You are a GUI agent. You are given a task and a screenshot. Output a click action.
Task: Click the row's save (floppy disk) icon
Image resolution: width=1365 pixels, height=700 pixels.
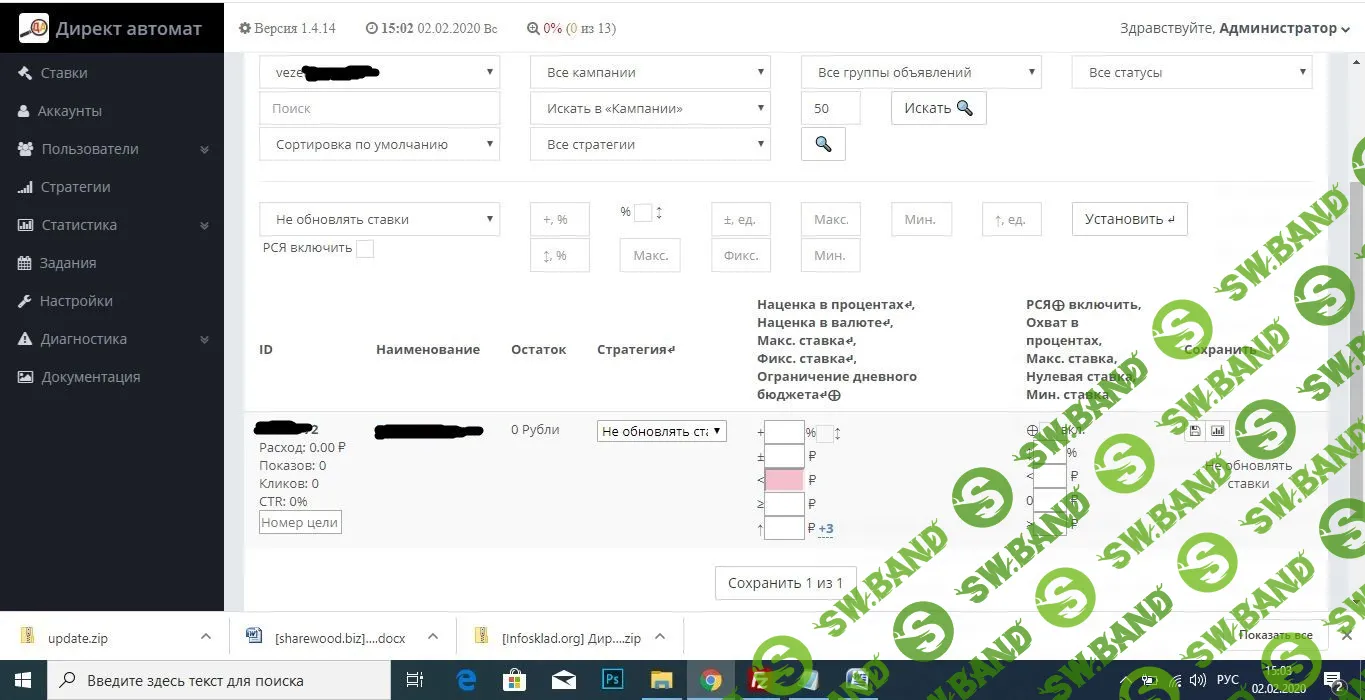pyautogui.click(x=1194, y=431)
